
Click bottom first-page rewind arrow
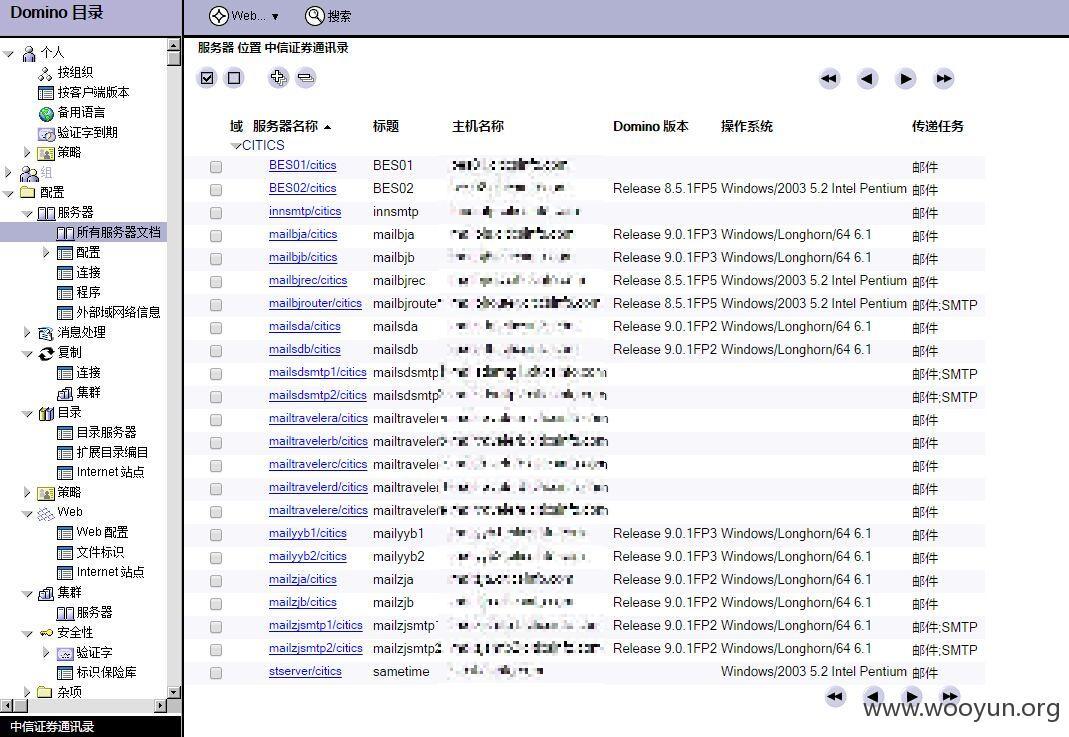834,696
